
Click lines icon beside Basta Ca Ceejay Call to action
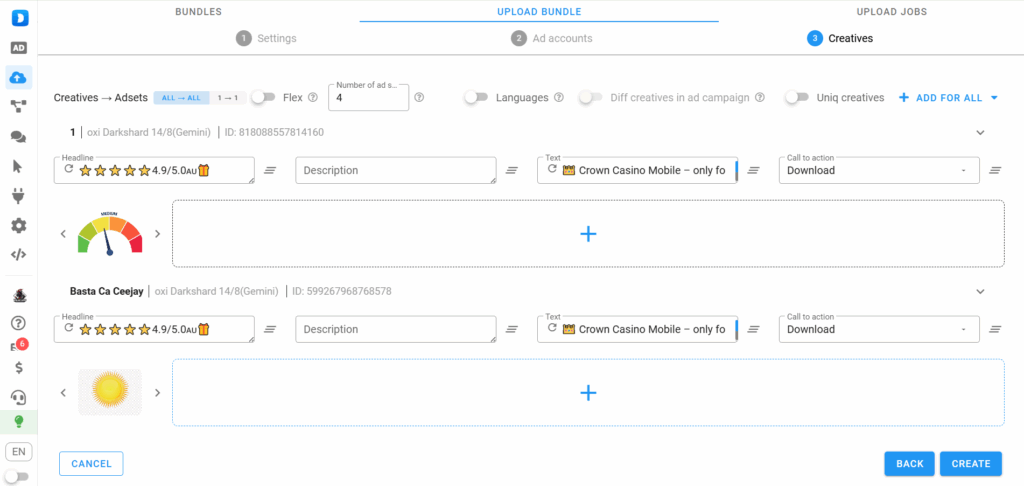(x=995, y=329)
